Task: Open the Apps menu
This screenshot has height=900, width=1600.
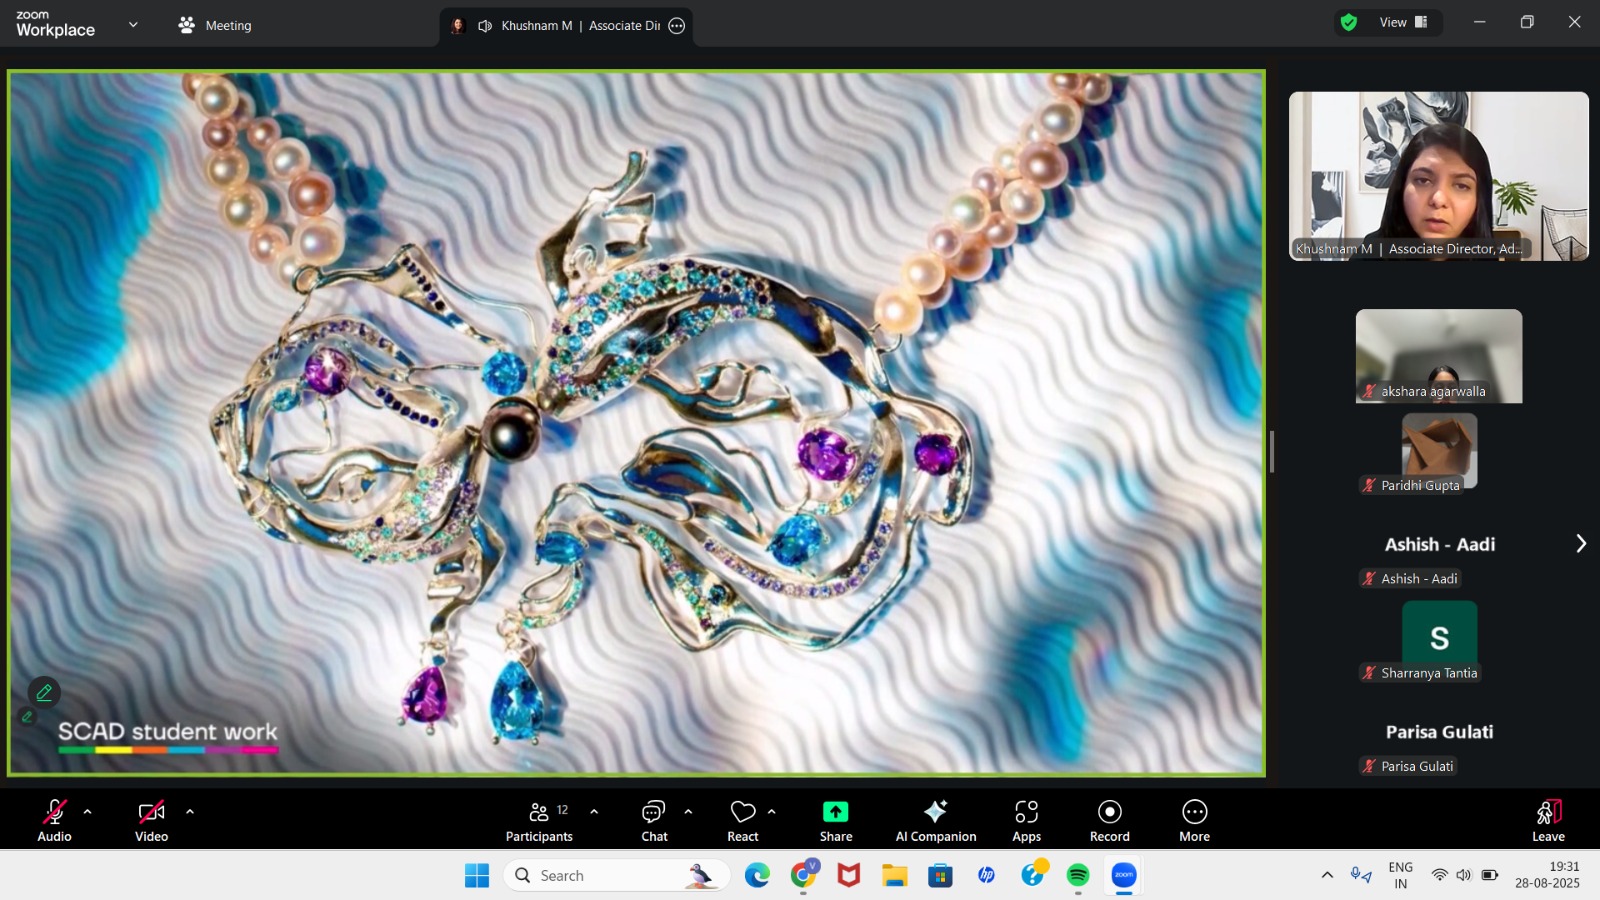Action: click(x=1026, y=820)
